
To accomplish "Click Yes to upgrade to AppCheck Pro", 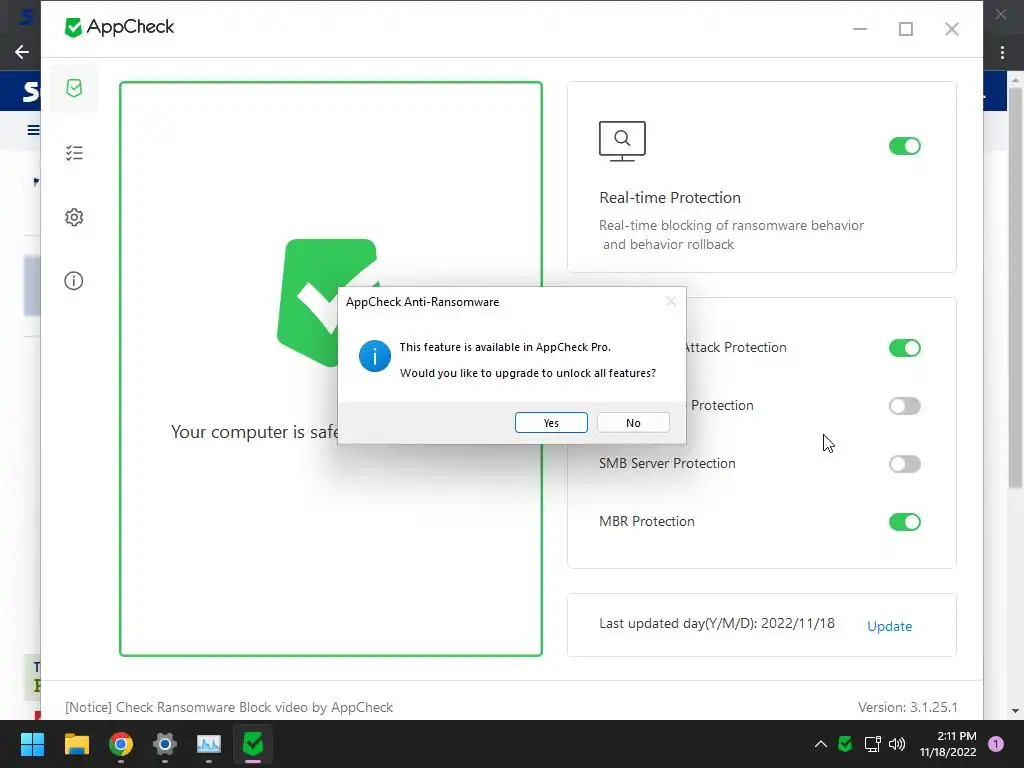I will pyautogui.click(x=551, y=423).
